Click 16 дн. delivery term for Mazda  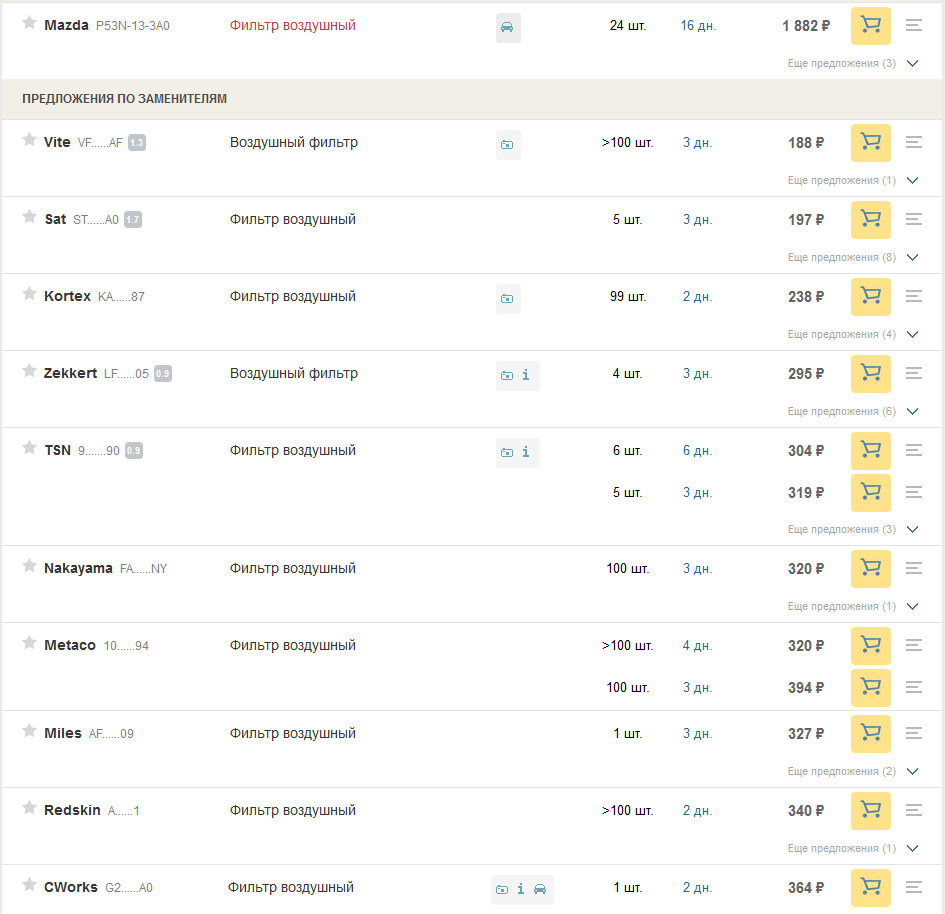click(696, 25)
